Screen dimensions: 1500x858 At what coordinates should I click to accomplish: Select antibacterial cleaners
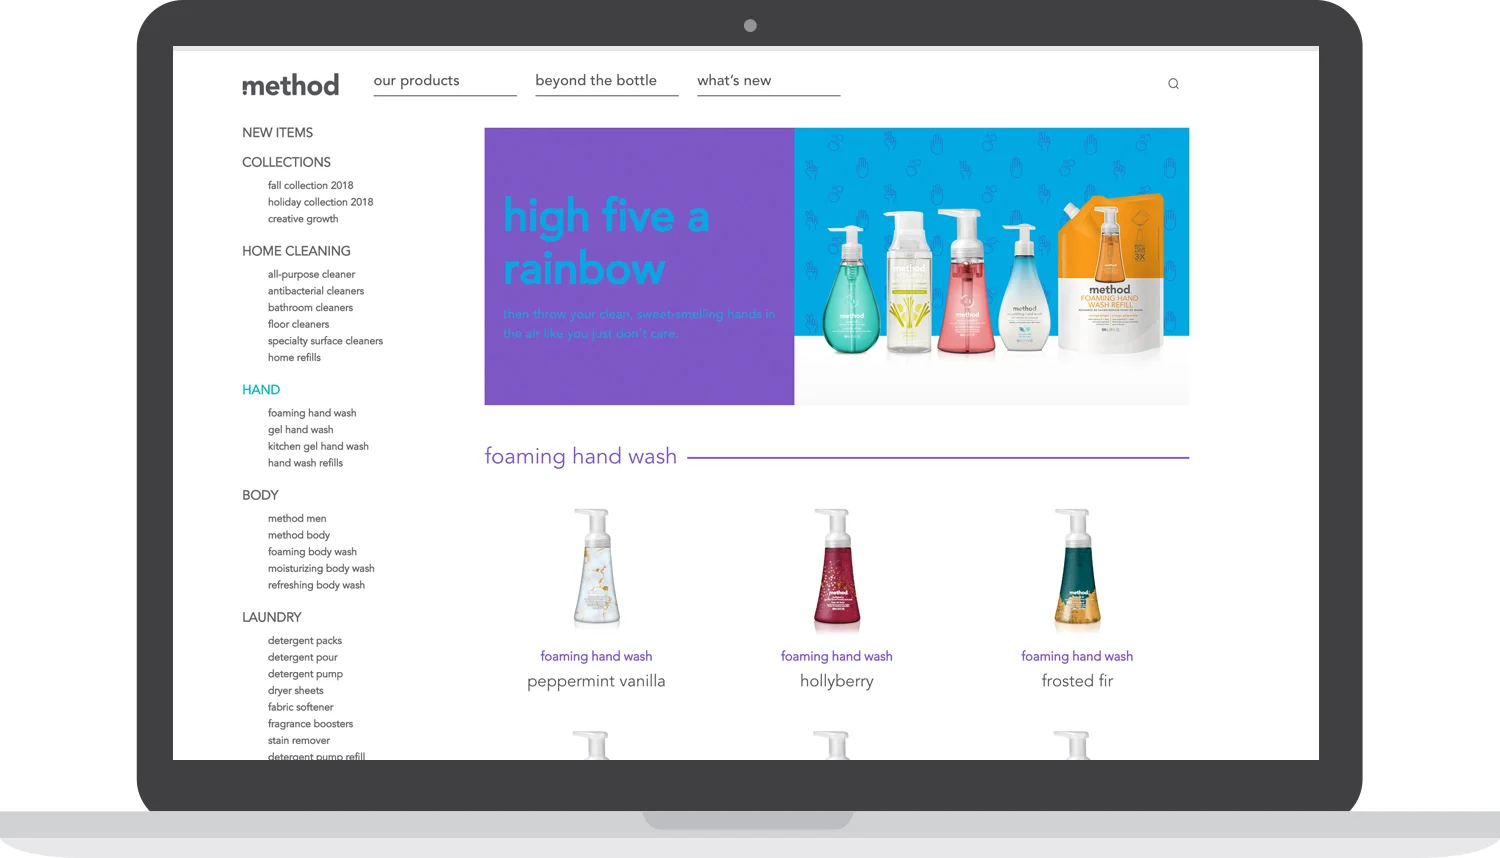tap(316, 291)
